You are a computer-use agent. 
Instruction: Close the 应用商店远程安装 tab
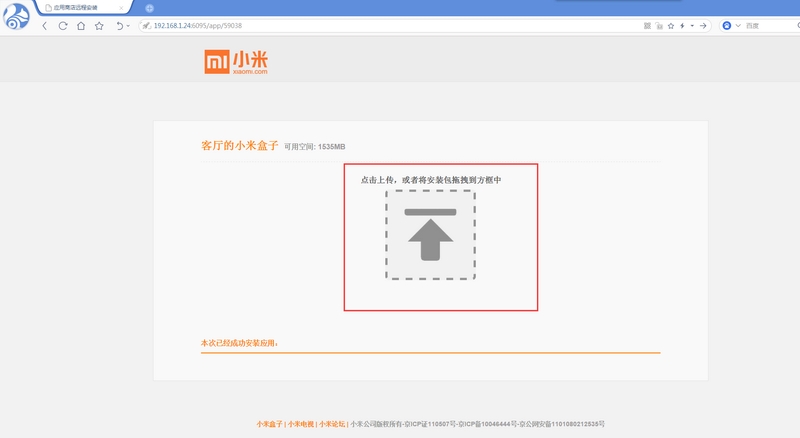coord(121,8)
